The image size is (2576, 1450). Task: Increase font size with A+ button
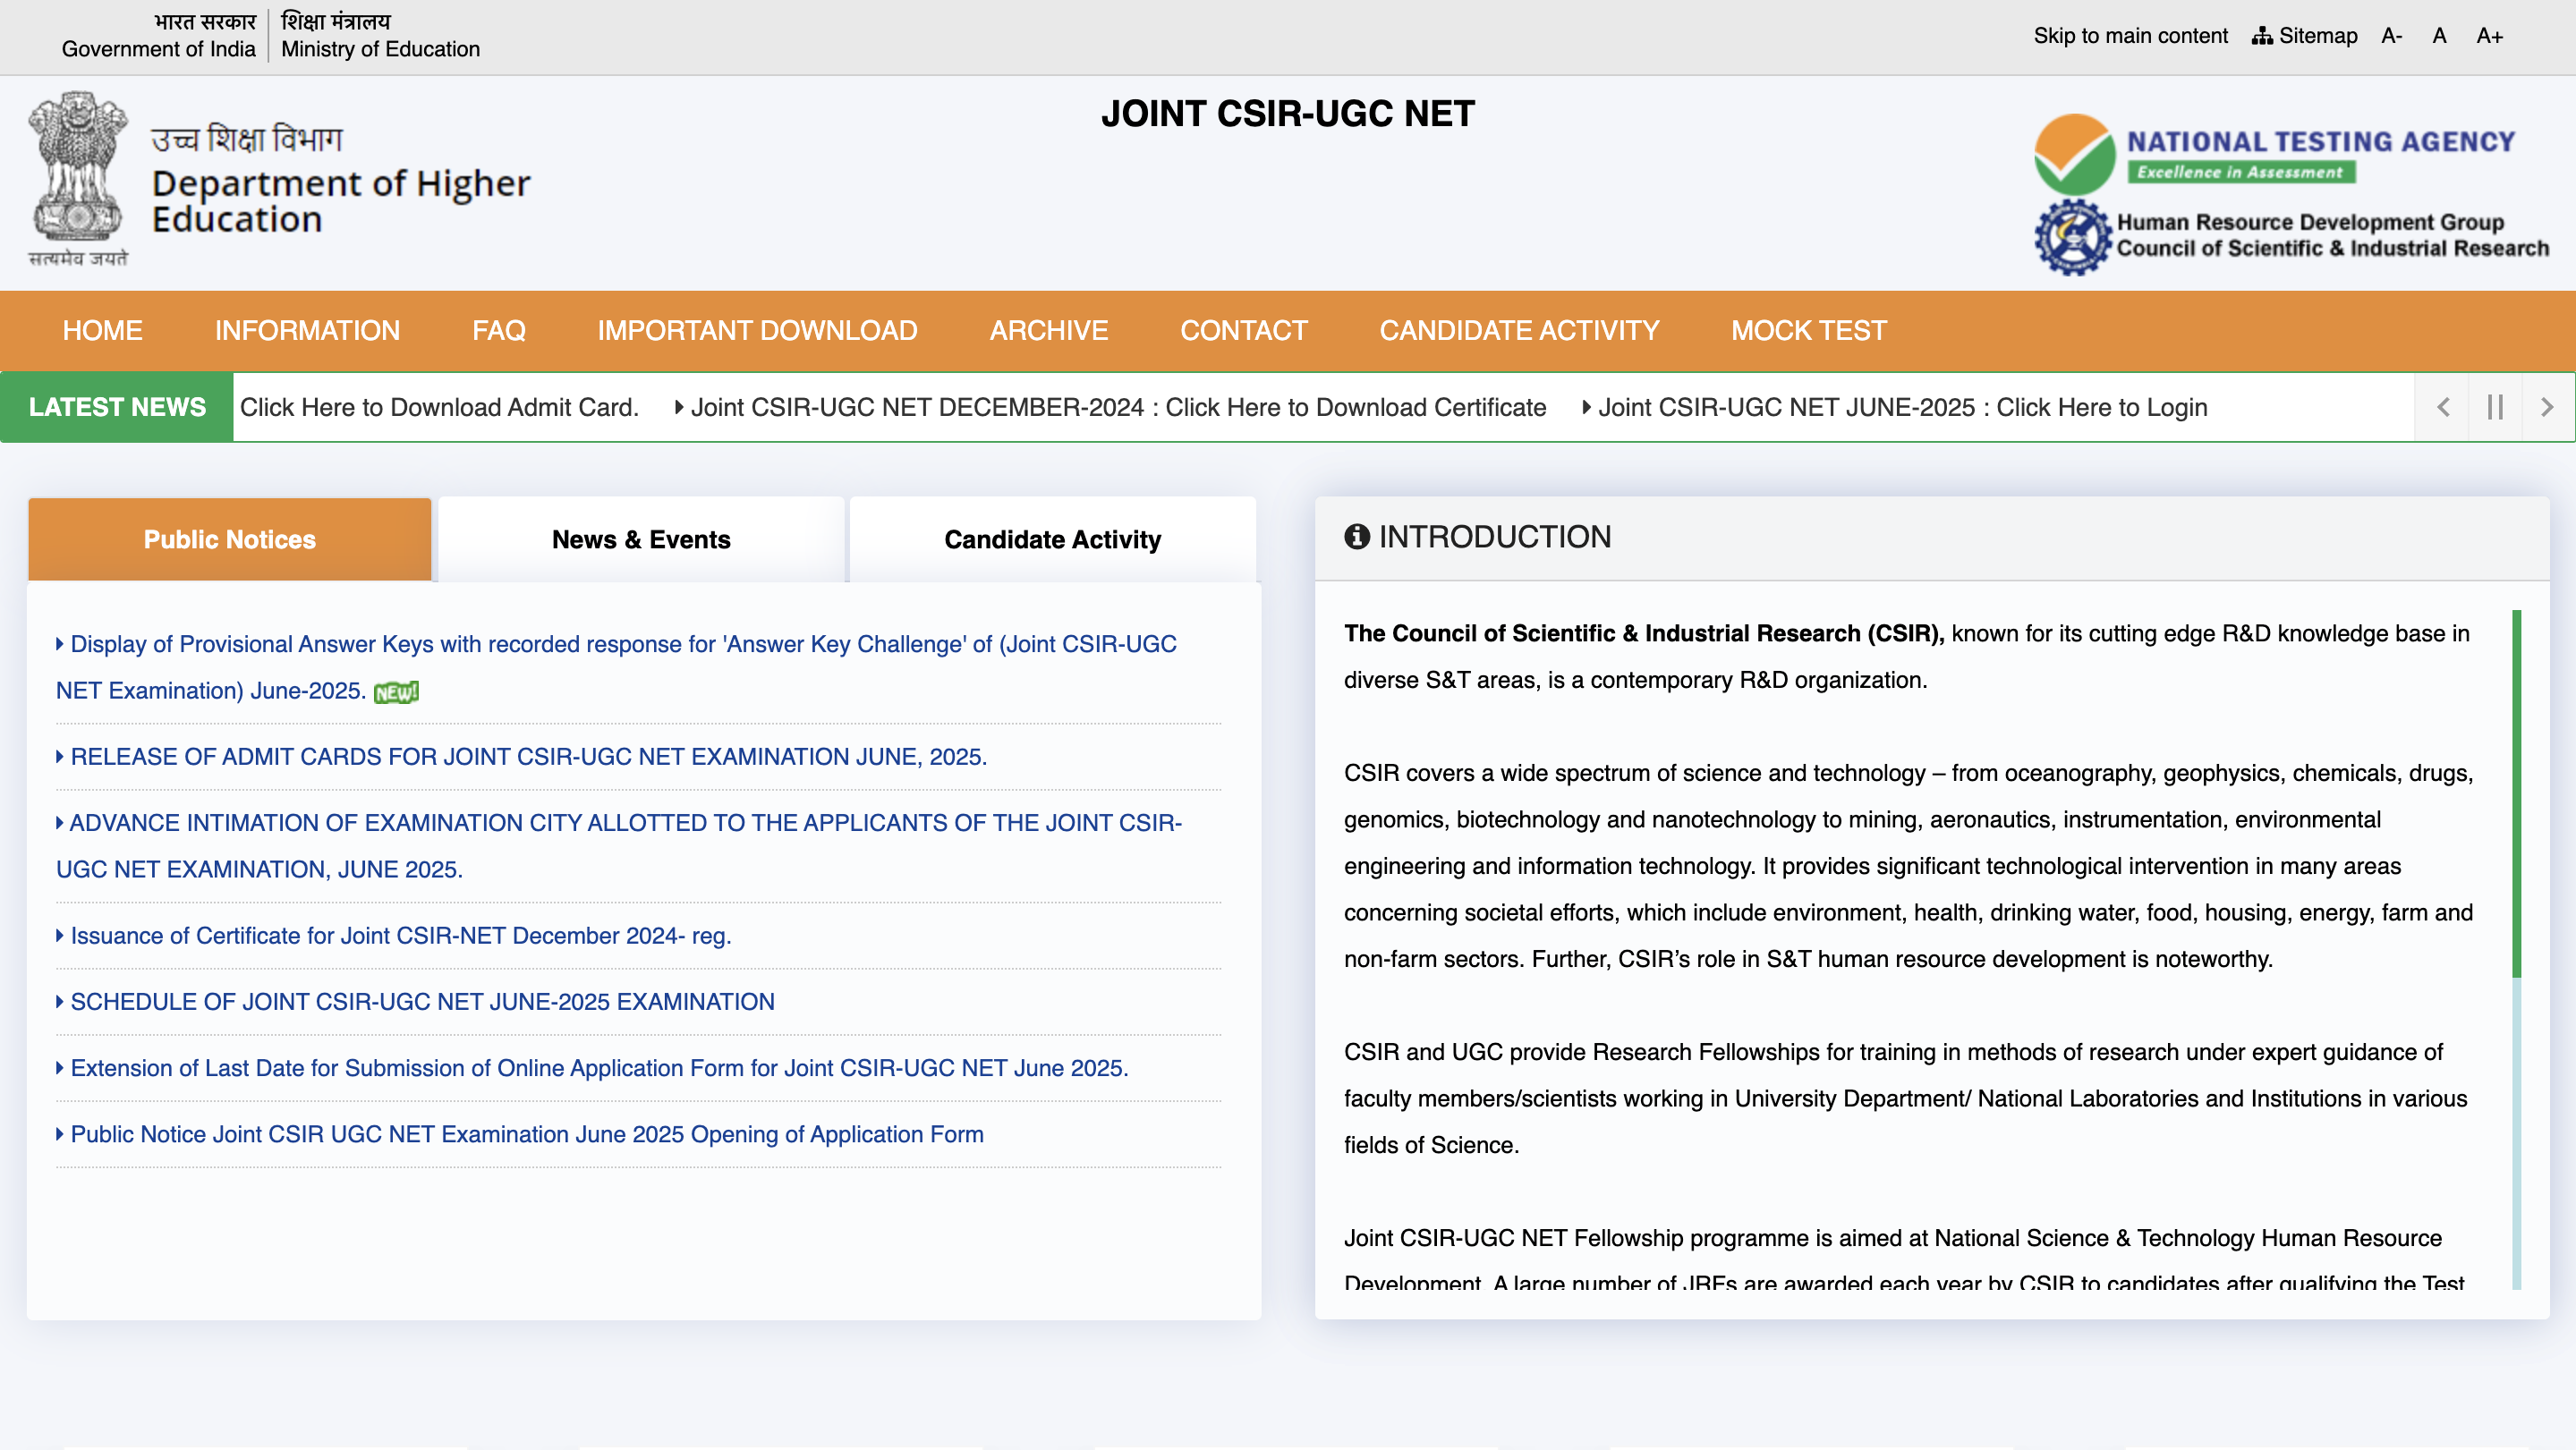pyautogui.click(x=2489, y=36)
